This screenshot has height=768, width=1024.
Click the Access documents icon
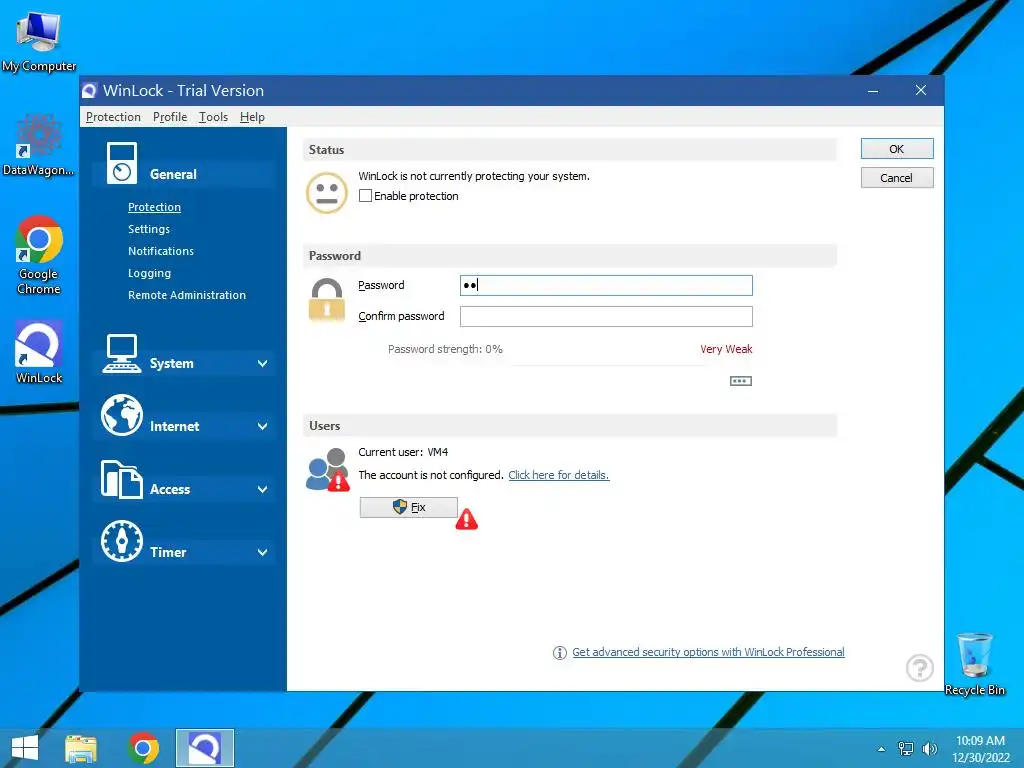pos(121,479)
